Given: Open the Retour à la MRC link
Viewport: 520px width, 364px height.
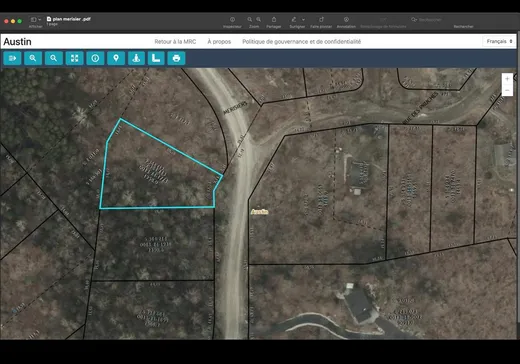Looking at the screenshot, I should (175, 42).
